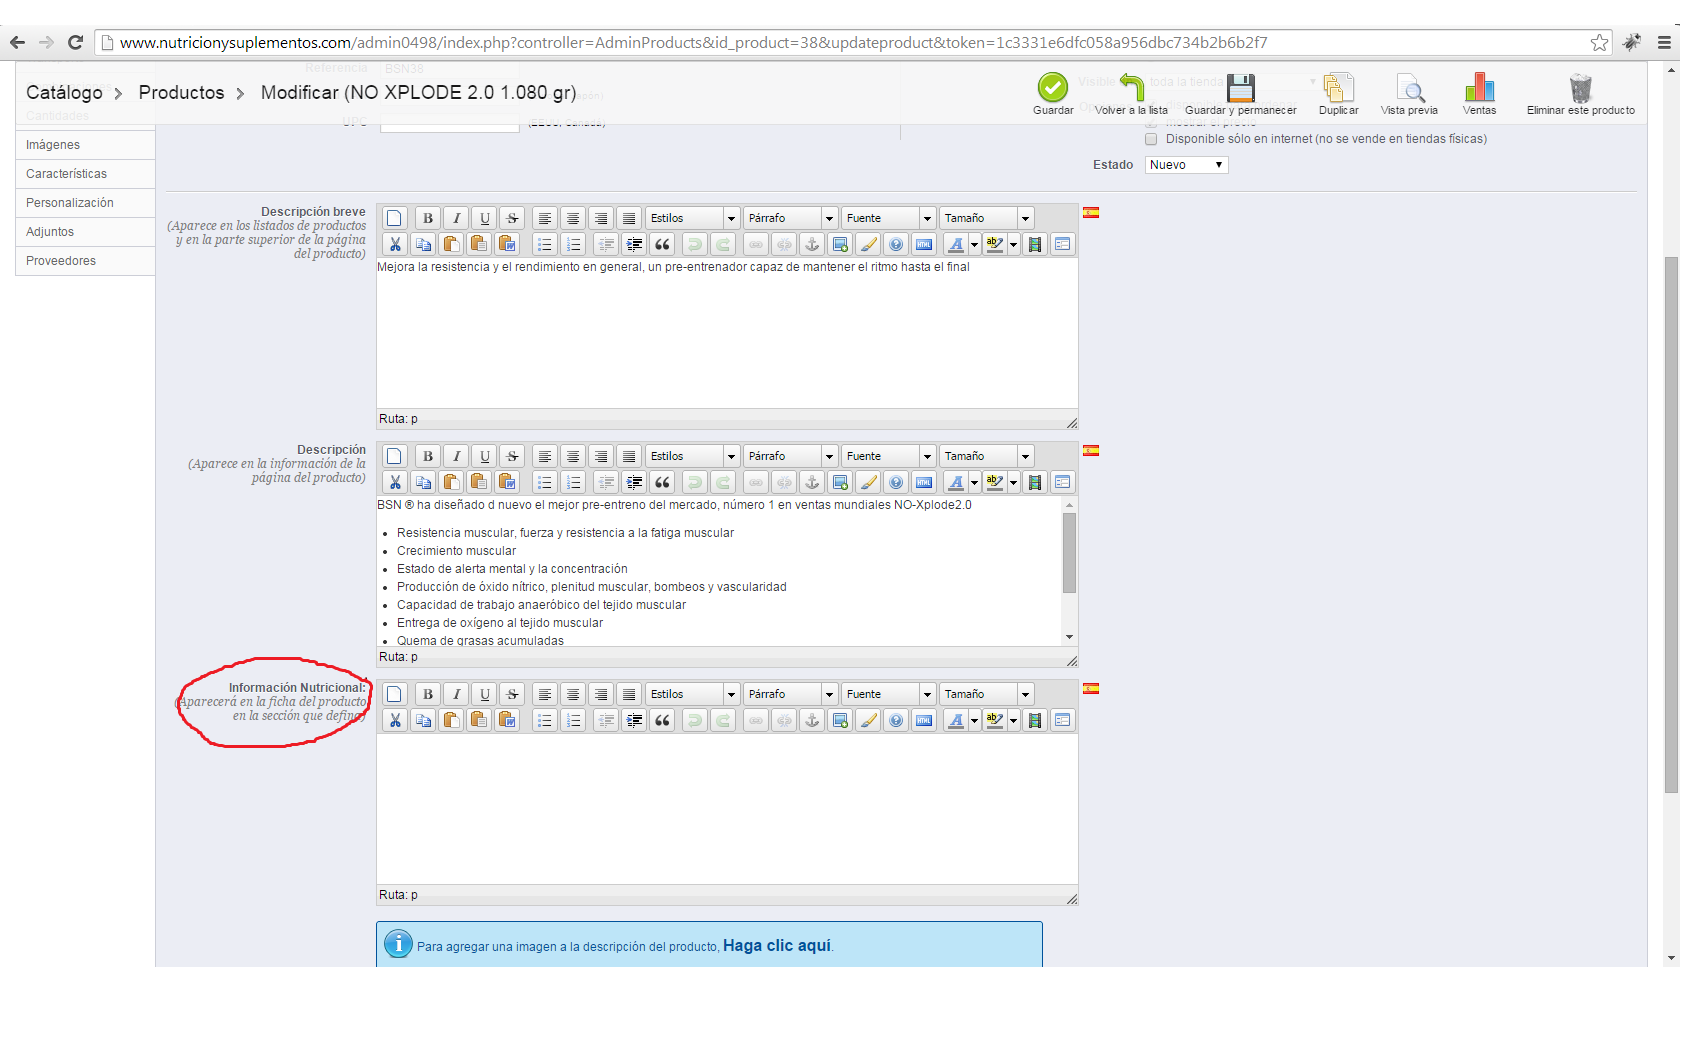Click Productos breadcrumb link
The image size is (1702, 1050).
181,92
